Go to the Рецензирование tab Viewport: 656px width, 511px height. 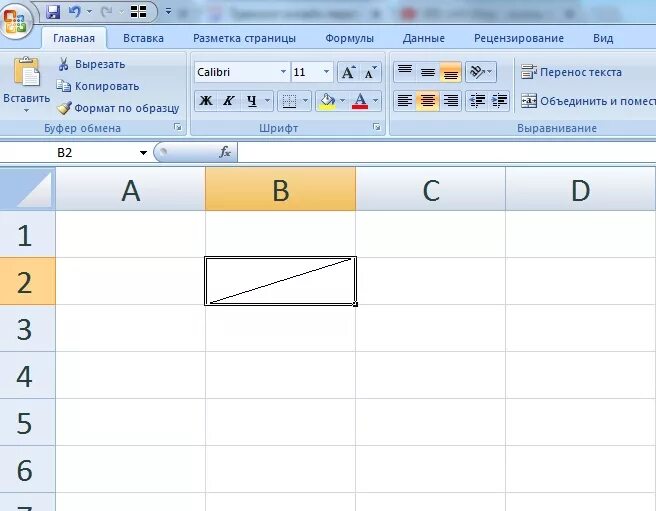point(519,39)
